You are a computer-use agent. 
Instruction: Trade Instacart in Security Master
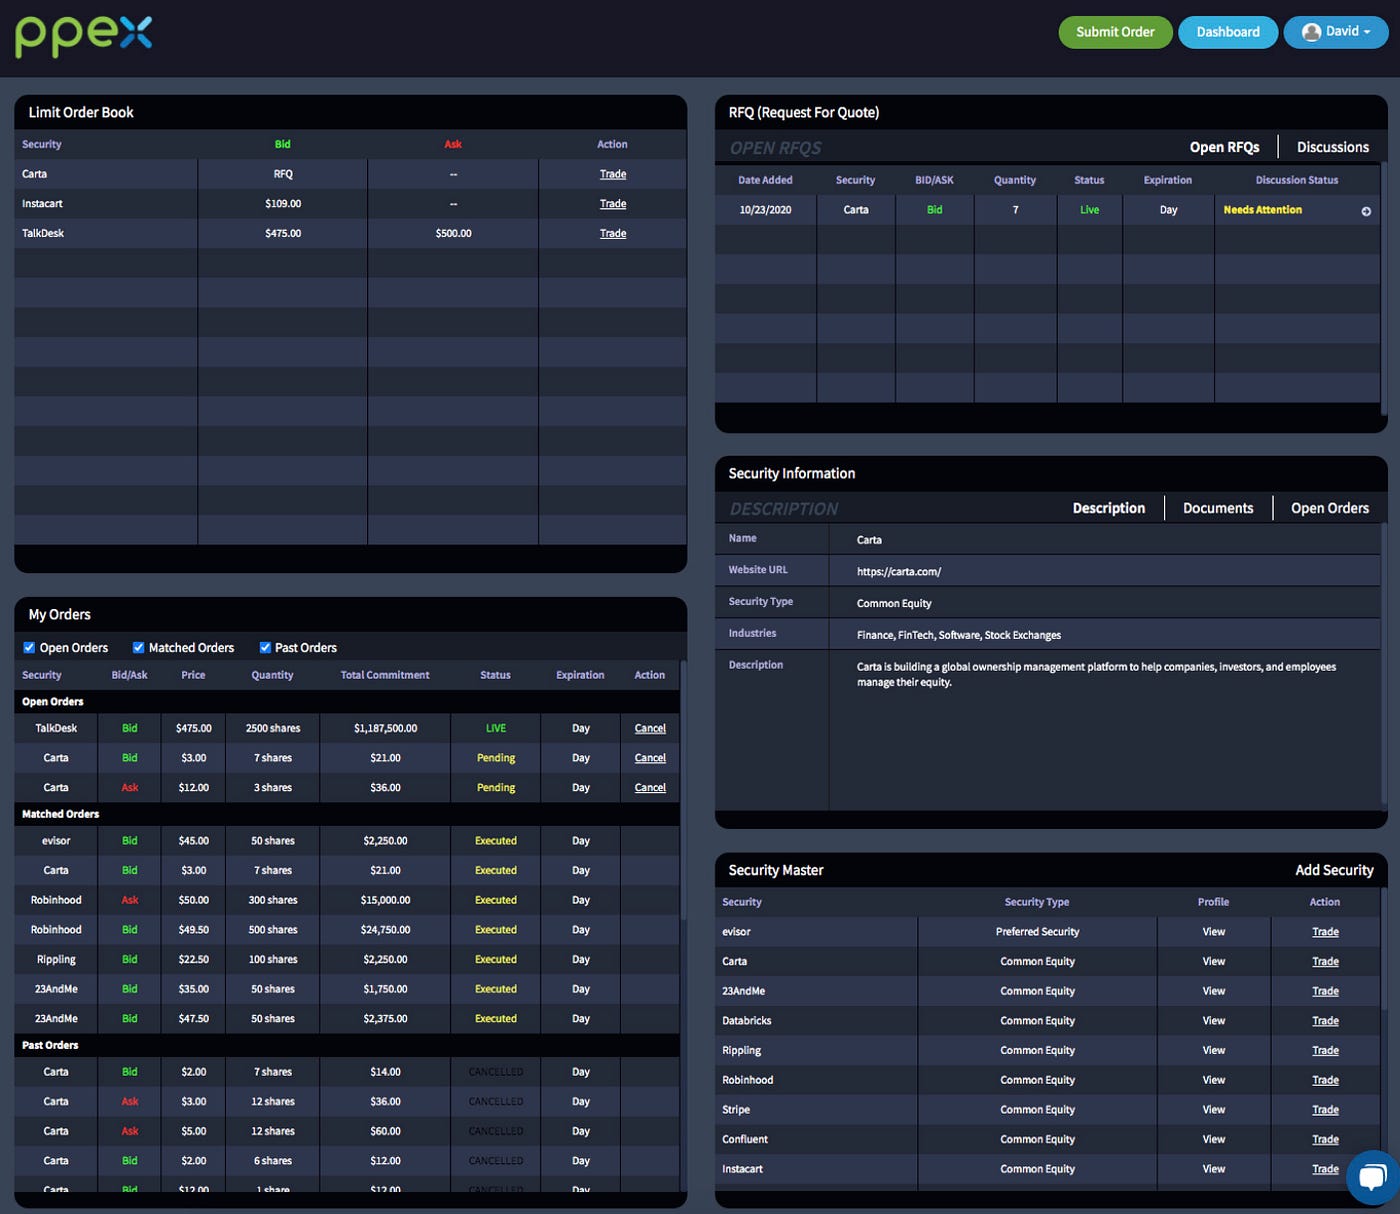tap(1325, 1169)
